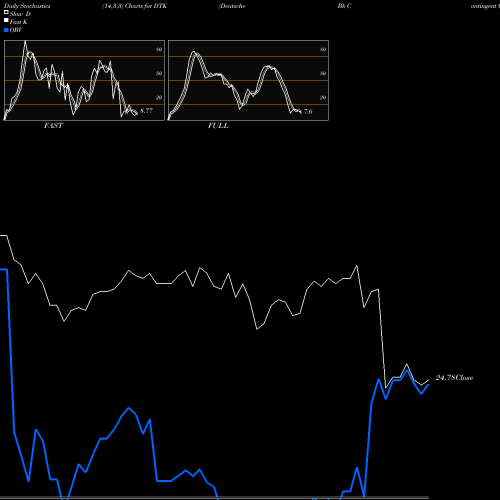Click the 'Bk C' title fragment
Viewport: 500px width, 500px height.
[x=344, y=6]
